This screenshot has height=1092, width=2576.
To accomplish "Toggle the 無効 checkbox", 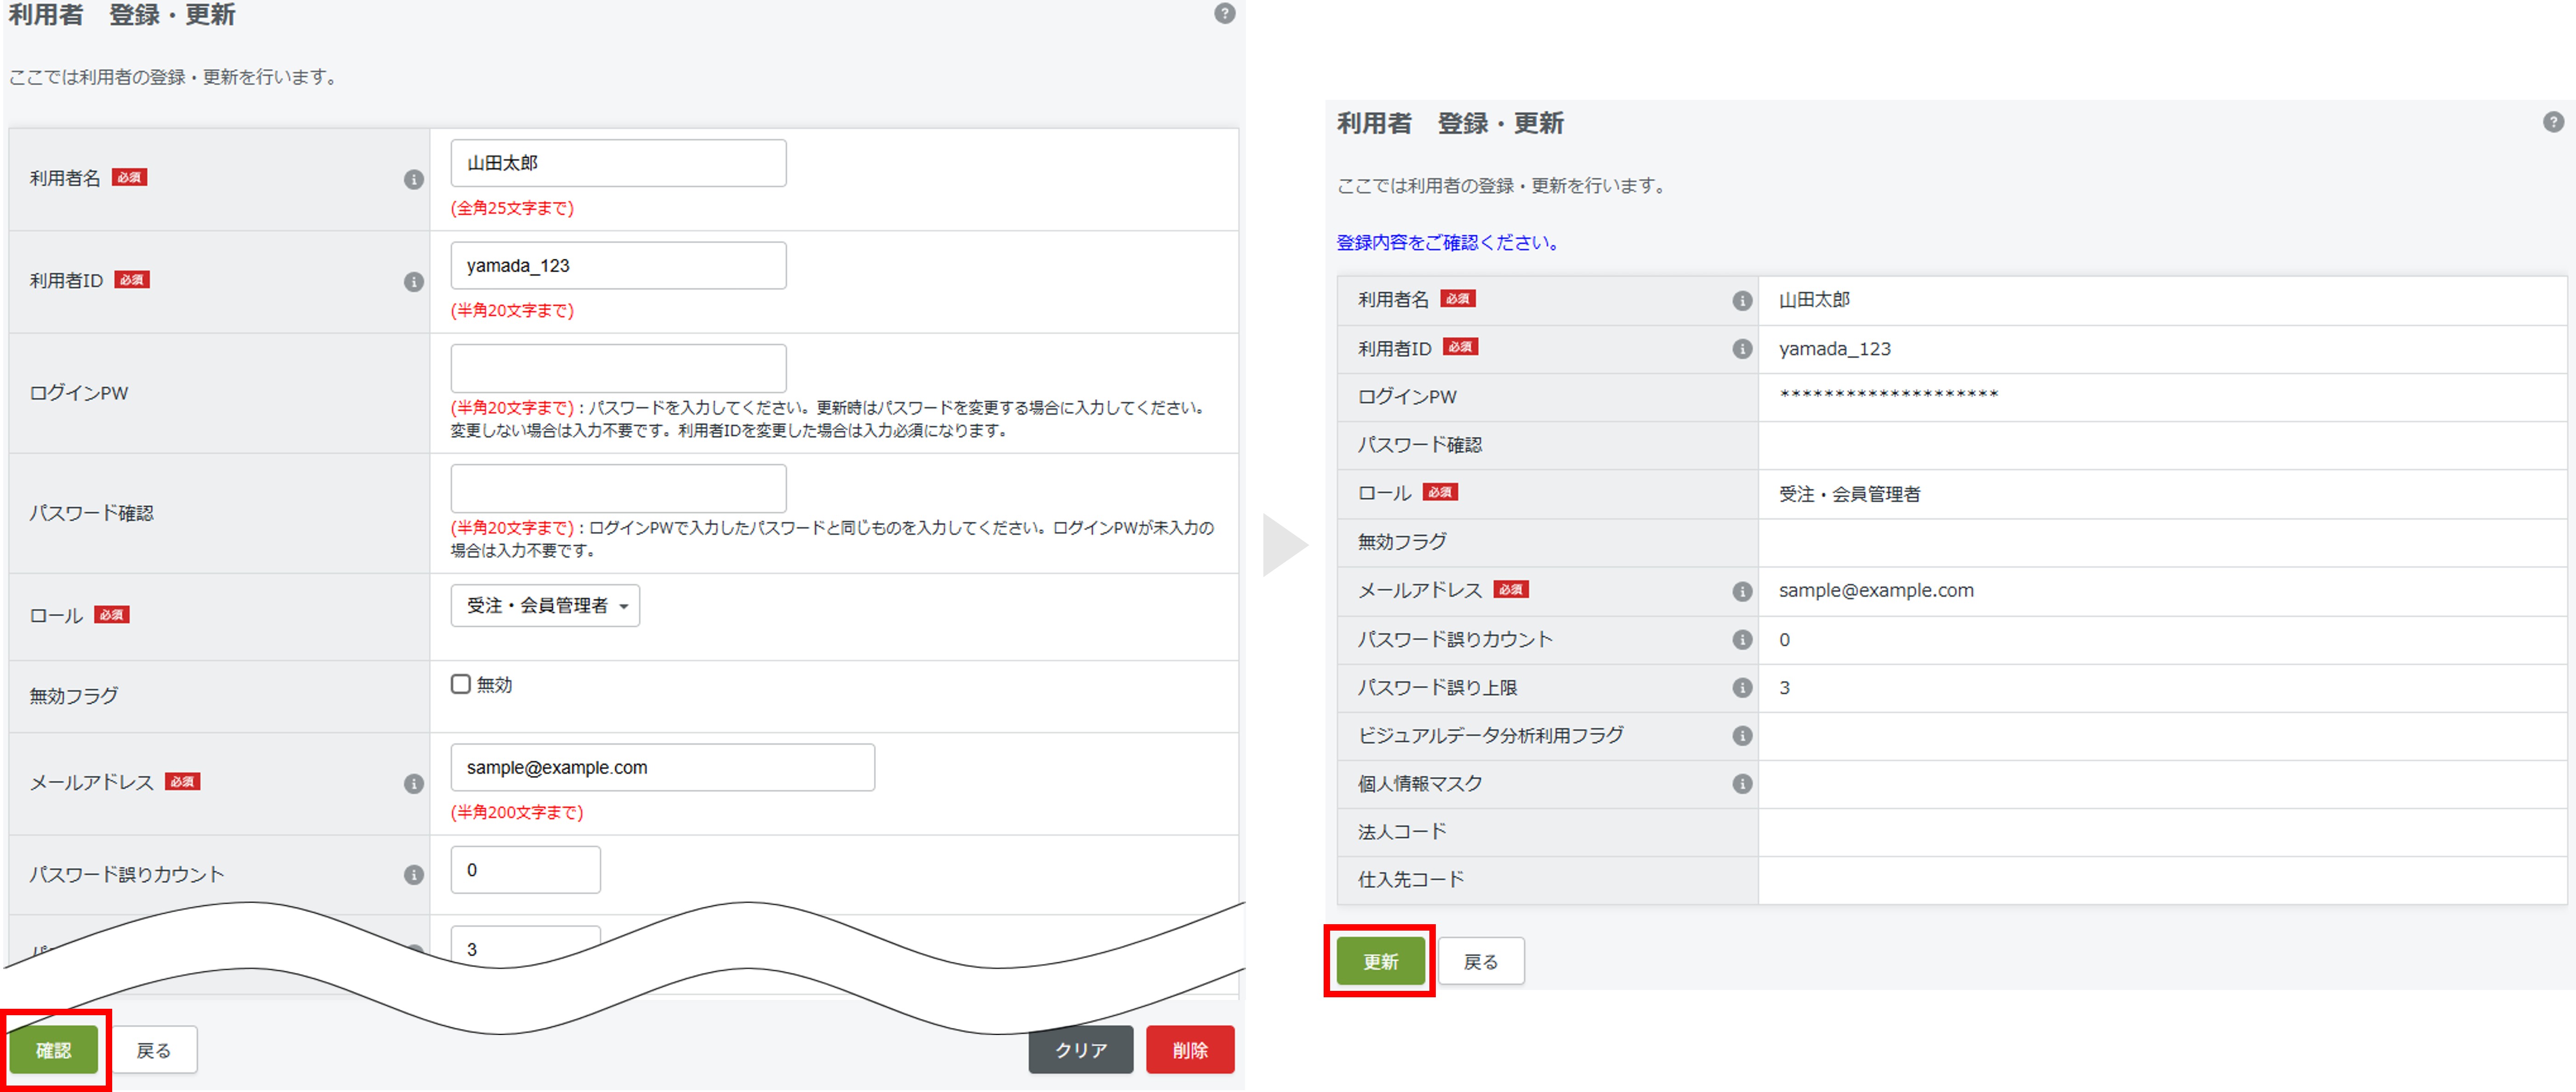I will point(461,684).
